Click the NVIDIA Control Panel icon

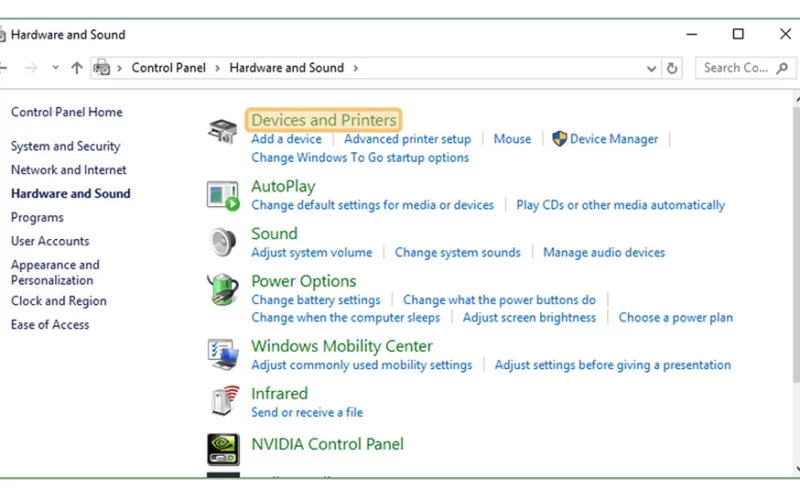coord(223,449)
